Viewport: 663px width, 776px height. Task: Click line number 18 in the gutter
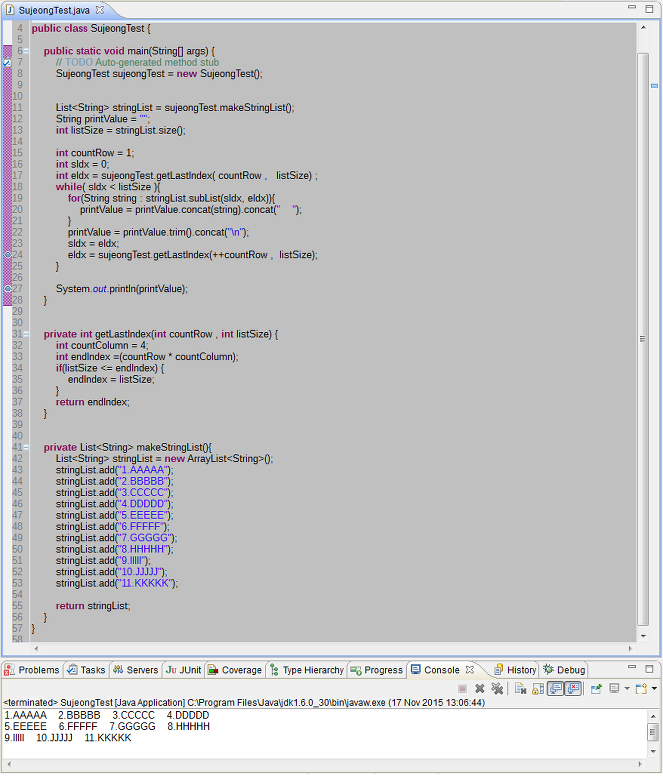18,187
